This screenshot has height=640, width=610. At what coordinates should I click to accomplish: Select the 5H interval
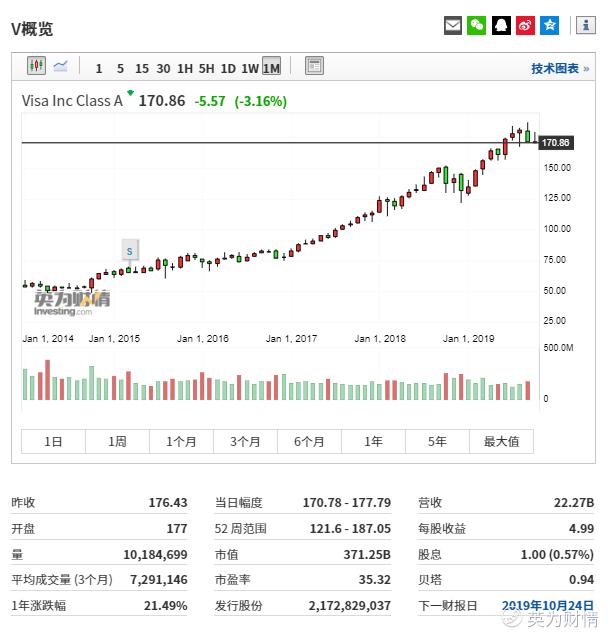[x=206, y=68]
